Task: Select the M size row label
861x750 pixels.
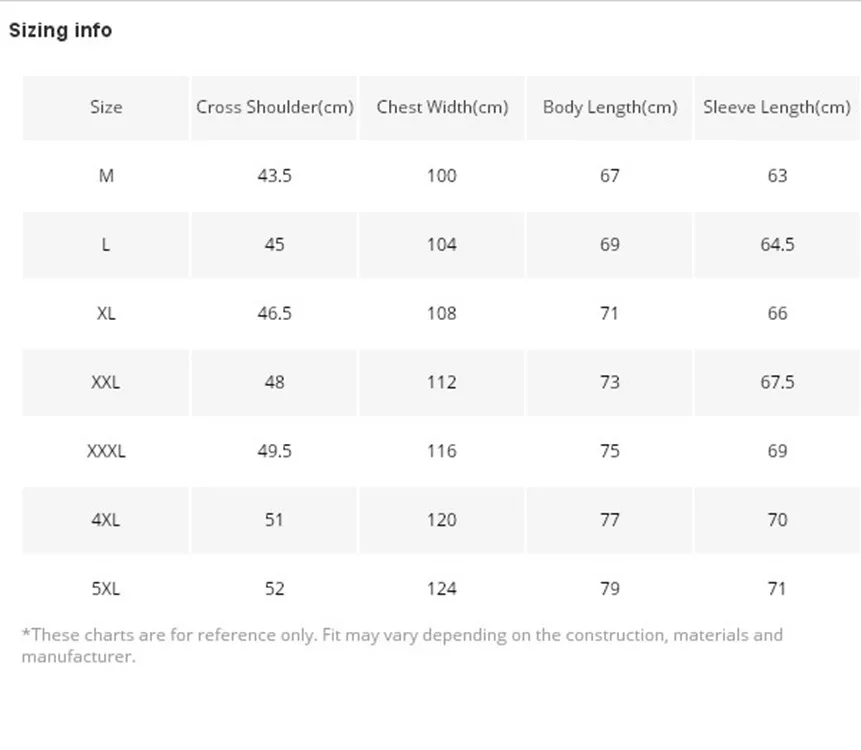Action: click(x=106, y=176)
